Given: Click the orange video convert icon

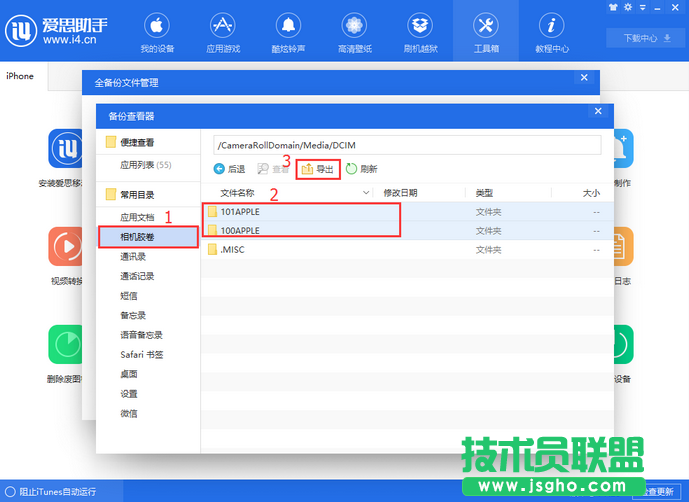Looking at the screenshot, I should tap(65, 246).
